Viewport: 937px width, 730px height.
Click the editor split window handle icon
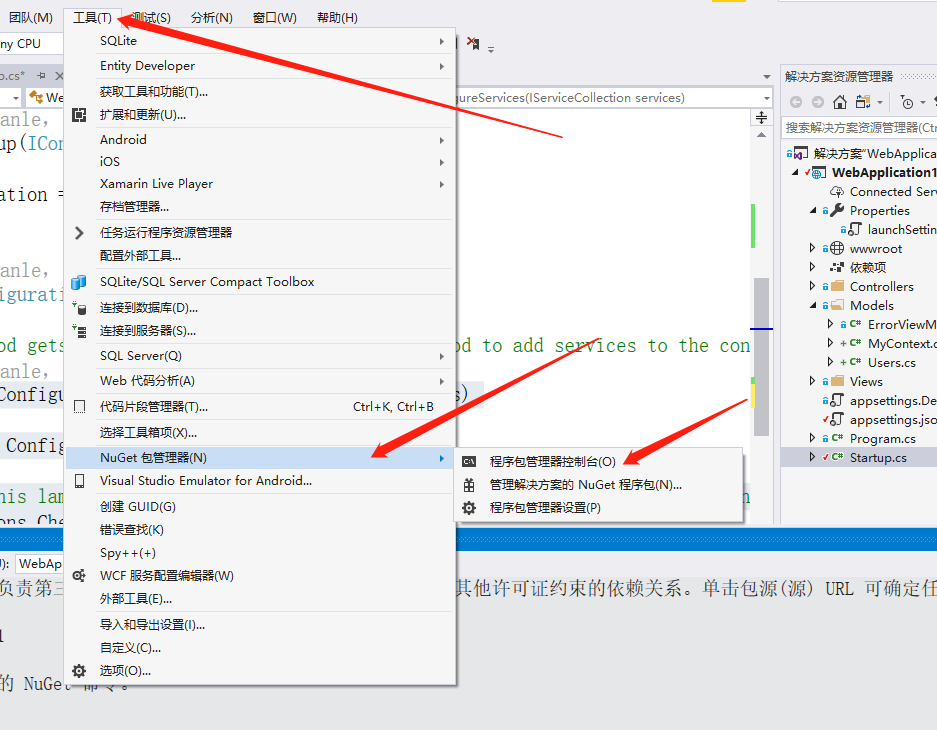[x=761, y=117]
